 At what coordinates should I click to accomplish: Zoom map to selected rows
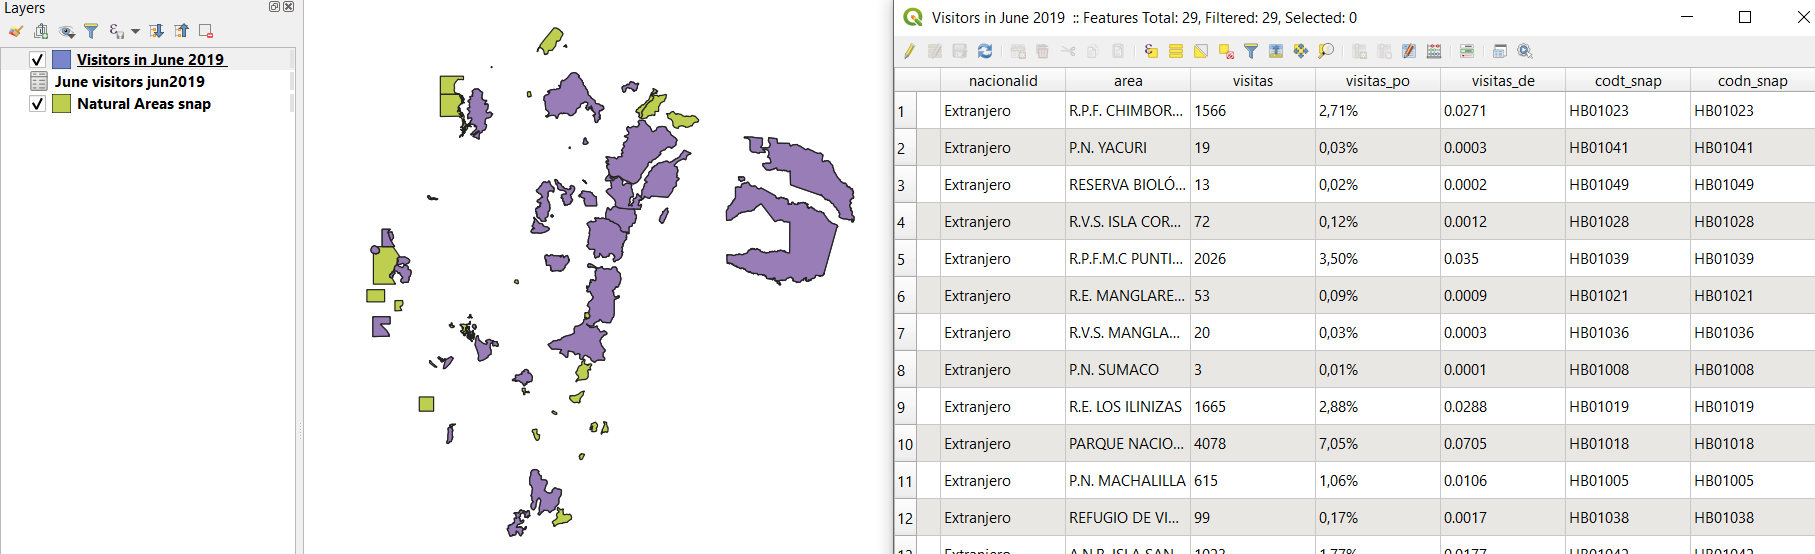[1326, 51]
